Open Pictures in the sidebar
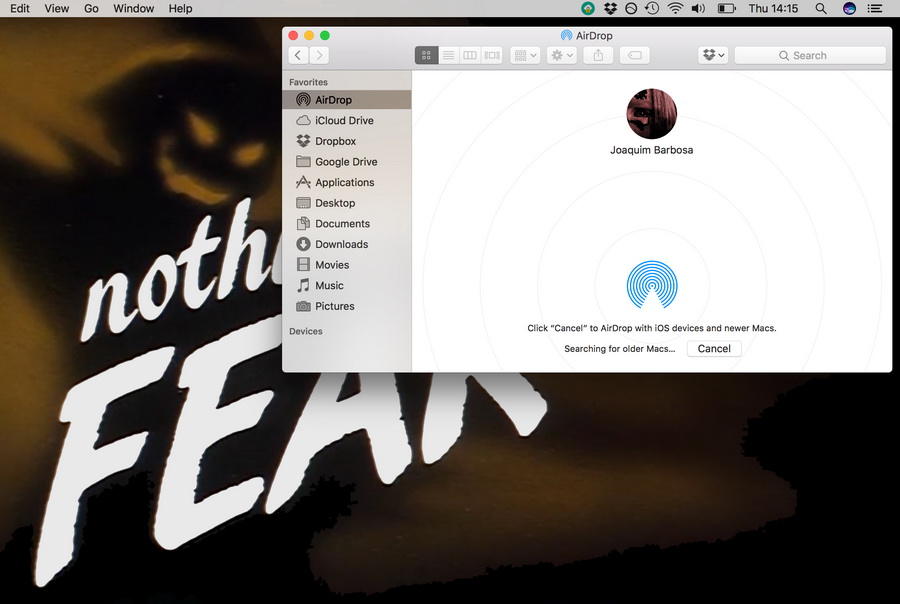 click(x=347, y=307)
